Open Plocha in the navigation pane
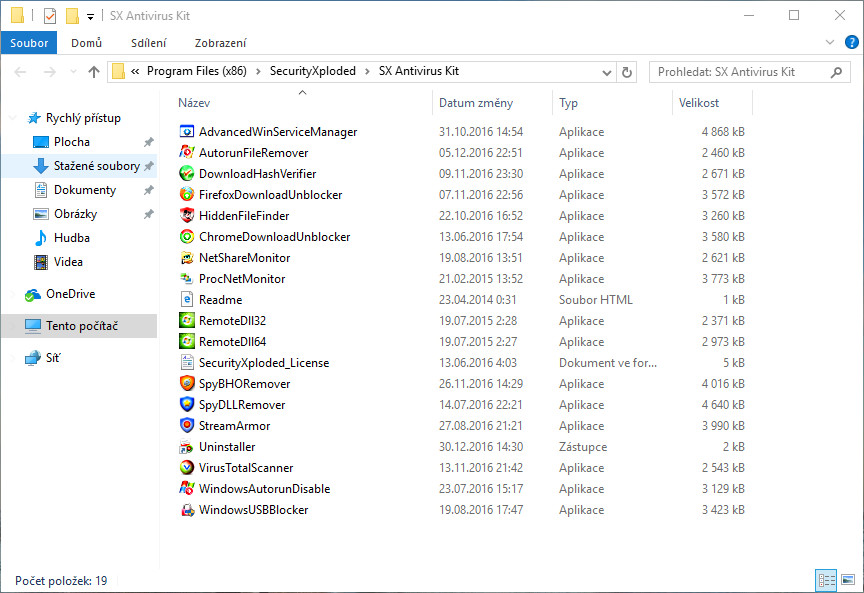This screenshot has width=864, height=593. pyautogui.click(x=72, y=142)
